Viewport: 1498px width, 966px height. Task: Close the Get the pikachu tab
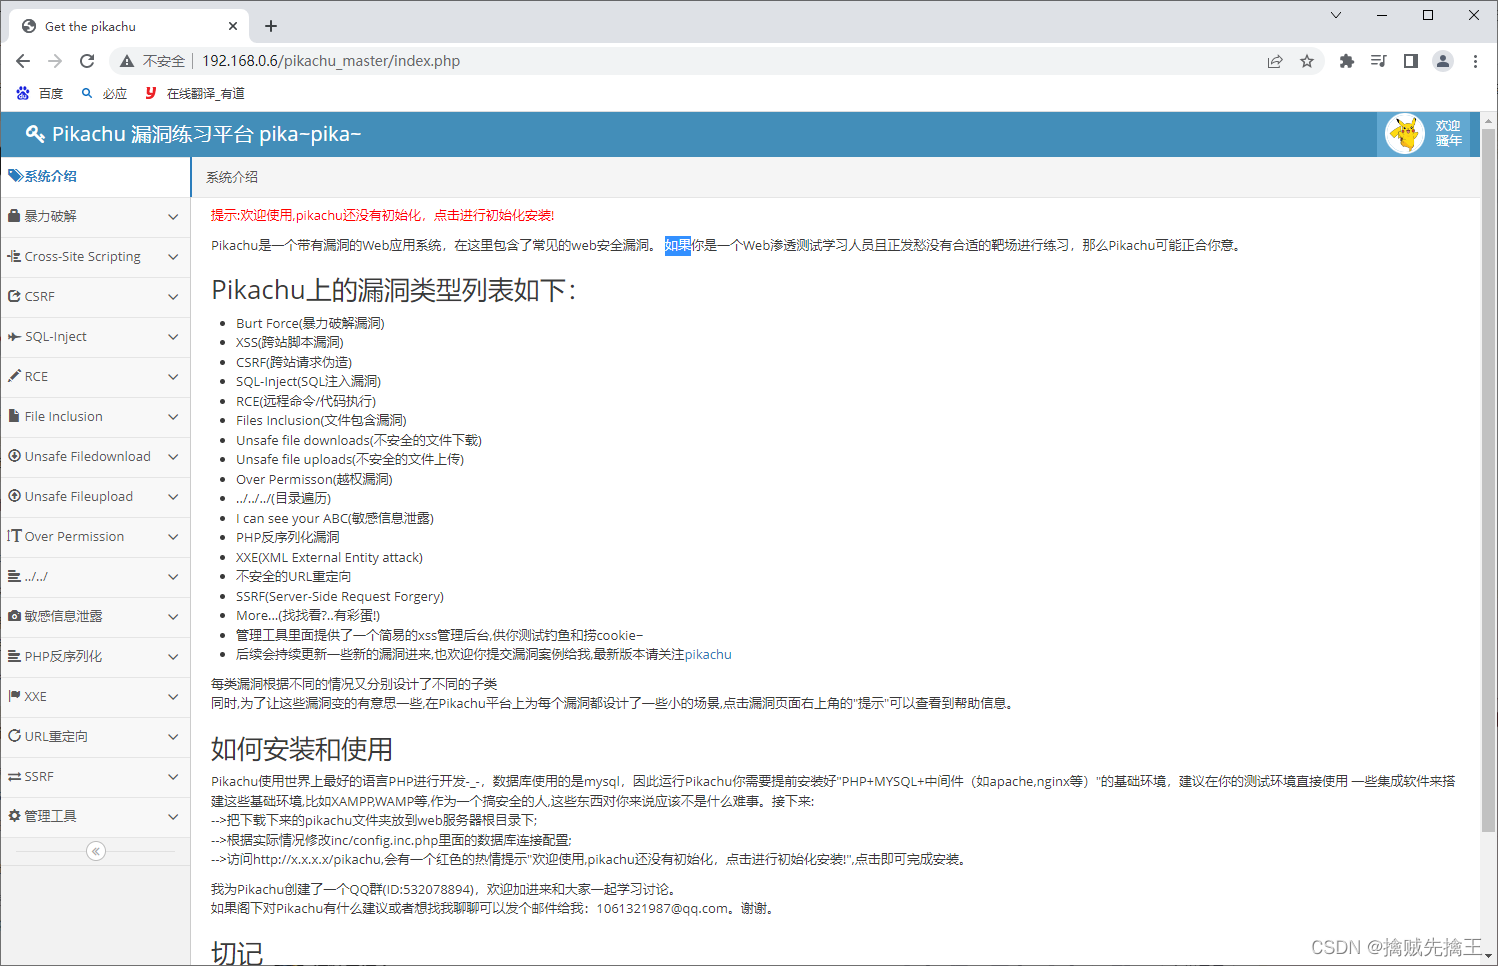tap(233, 26)
